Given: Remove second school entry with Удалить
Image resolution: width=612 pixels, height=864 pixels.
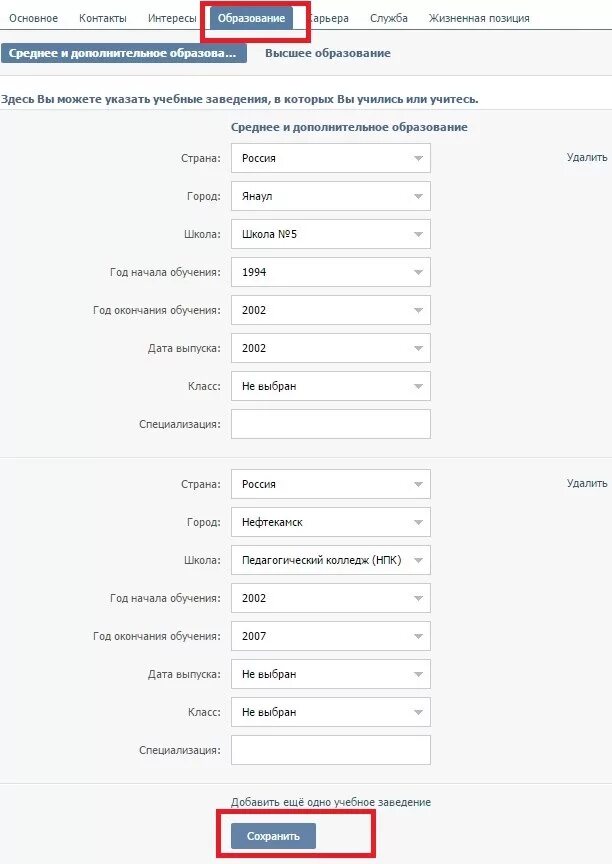Looking at the screenshot, I should tap(586, 483).
